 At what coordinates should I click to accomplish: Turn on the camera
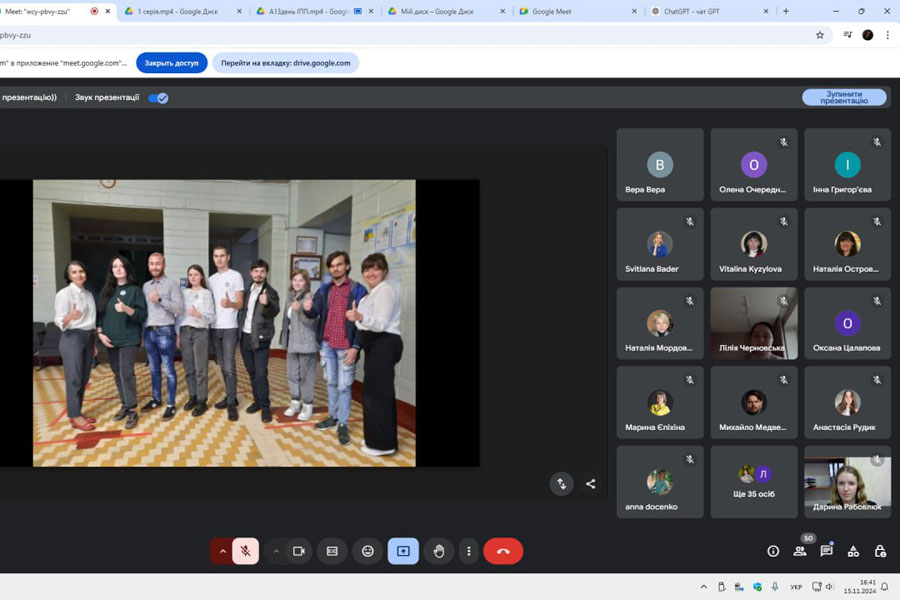point(298,551)
